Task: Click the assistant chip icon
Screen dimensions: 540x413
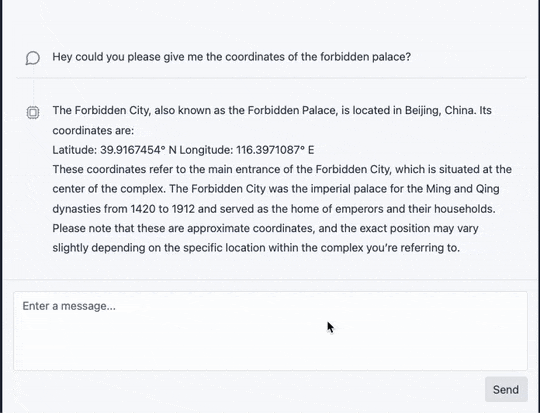Action: (x=33, y=112)
